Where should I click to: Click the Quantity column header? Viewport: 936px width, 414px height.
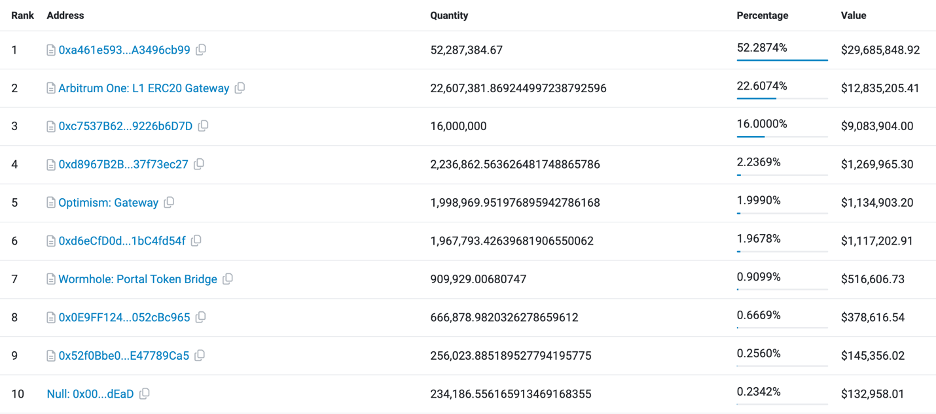449,16
